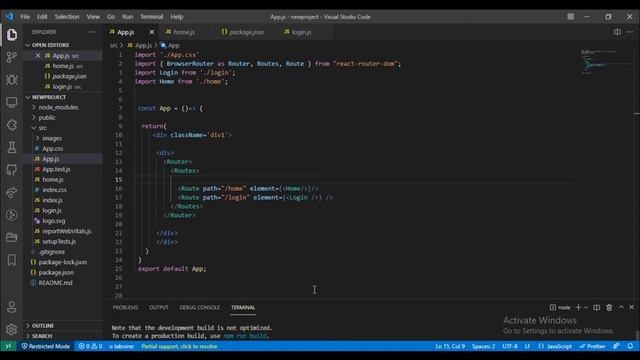Viewport: 640px width, 360px height.
Task: Open the File menu
Action: tap(25, 17)
